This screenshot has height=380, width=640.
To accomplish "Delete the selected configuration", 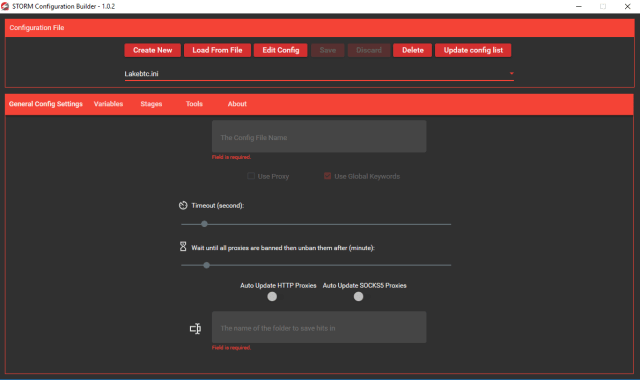I will pyautogui.click(x=413, y=50).
